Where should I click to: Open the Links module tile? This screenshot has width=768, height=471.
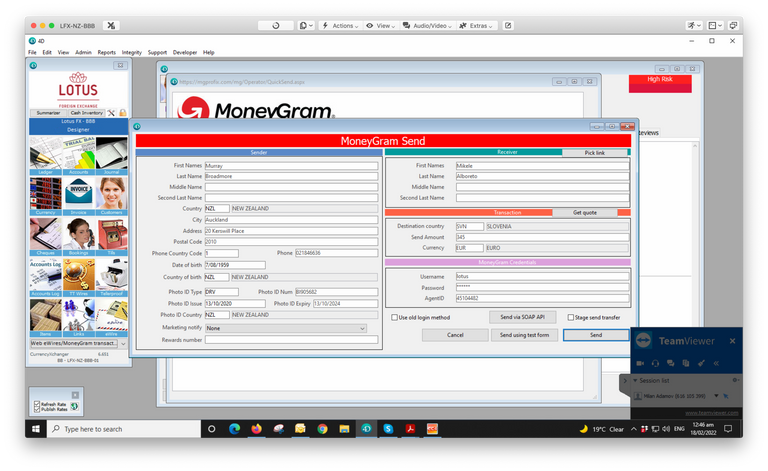pos(78,318)
